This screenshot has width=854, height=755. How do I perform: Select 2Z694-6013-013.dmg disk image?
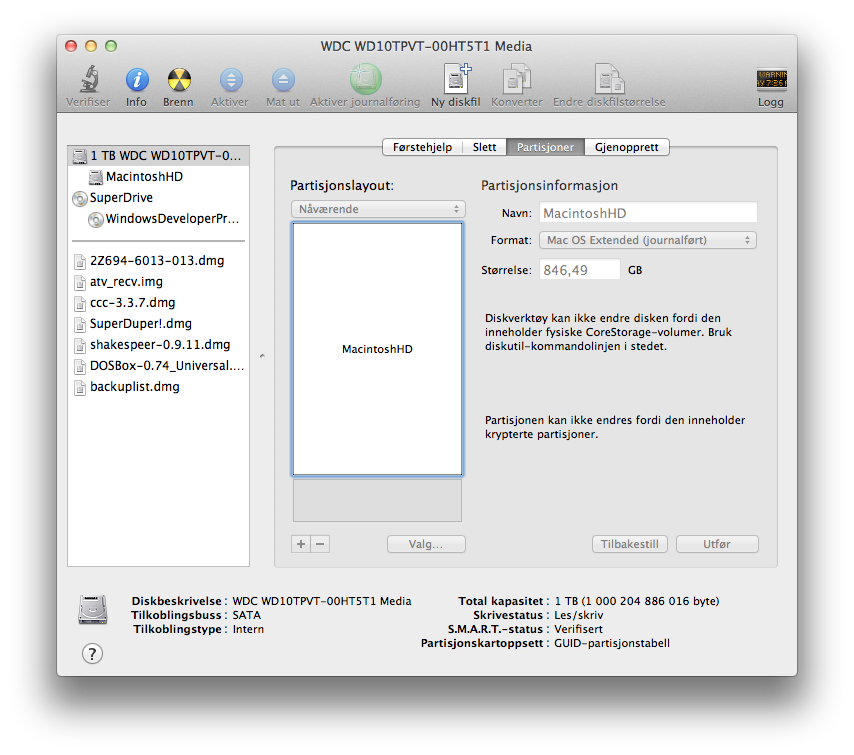[158, 261]
